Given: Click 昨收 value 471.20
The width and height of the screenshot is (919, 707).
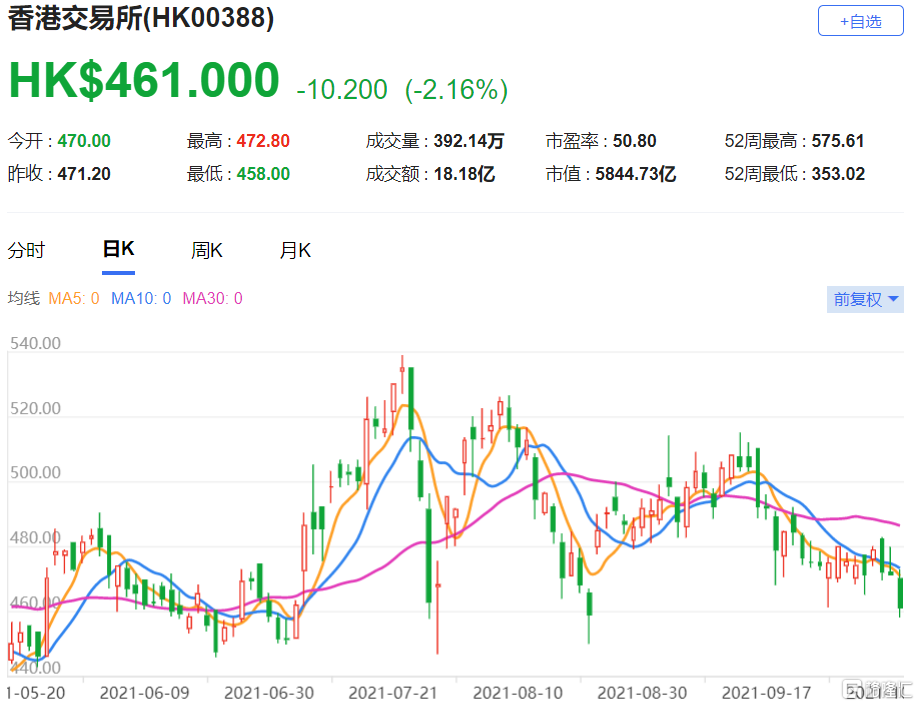Looking at the screenshot, I should pyautogui.click(x=84, y=174).
